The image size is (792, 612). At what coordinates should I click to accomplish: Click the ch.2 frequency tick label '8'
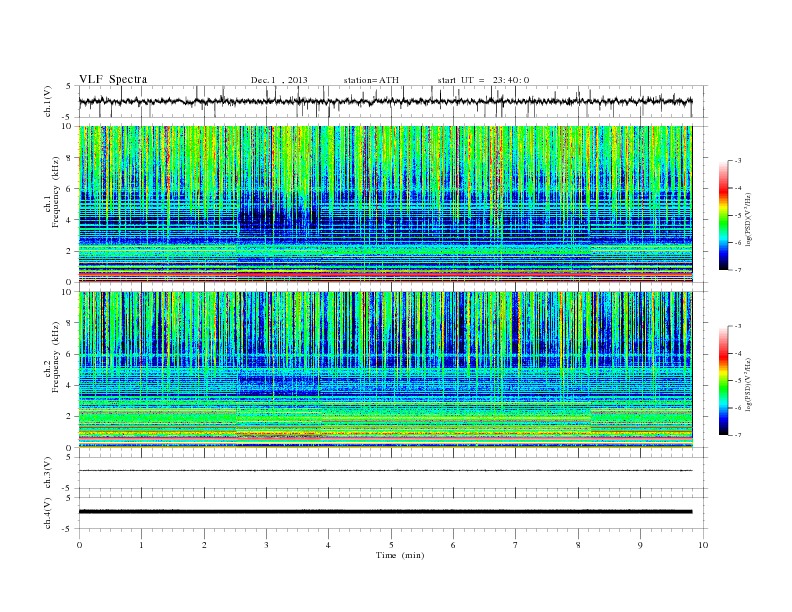70,323
